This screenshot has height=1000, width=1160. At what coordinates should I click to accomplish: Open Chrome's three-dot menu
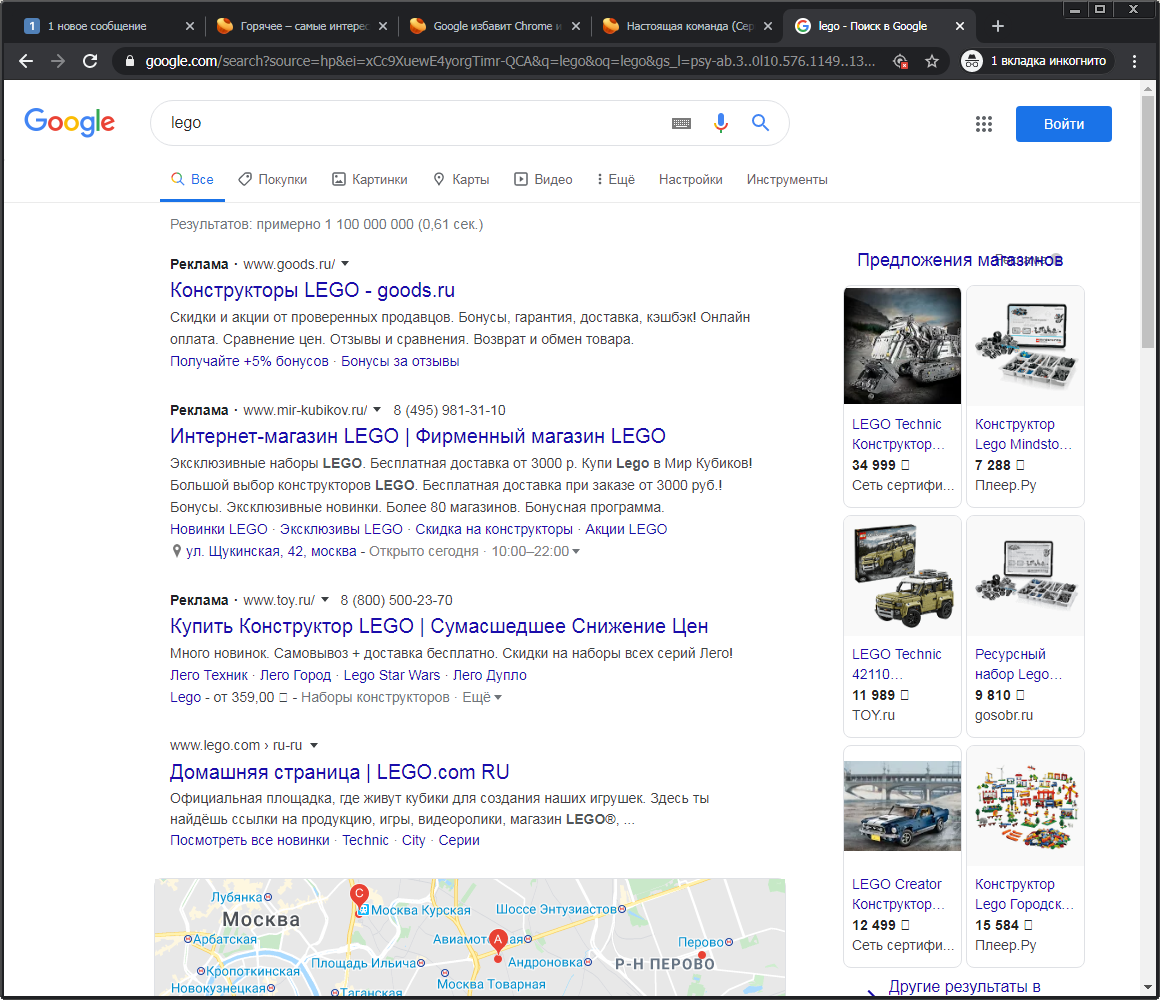[1134, 61]
